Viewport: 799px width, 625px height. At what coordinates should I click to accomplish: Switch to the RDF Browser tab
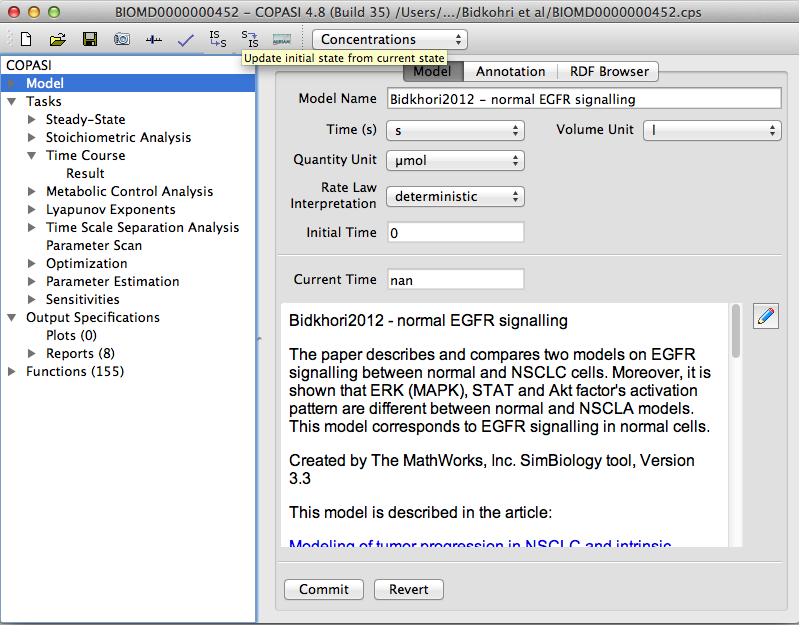[x=609, y=72]
